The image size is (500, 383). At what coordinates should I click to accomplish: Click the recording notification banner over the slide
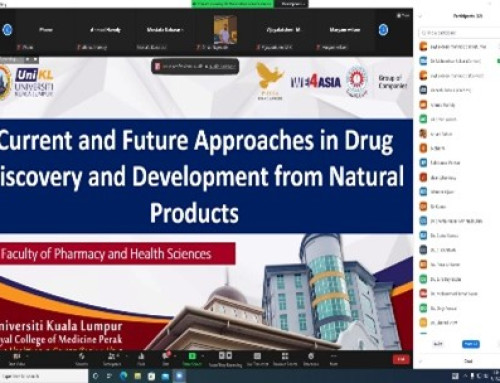[195, 66]
